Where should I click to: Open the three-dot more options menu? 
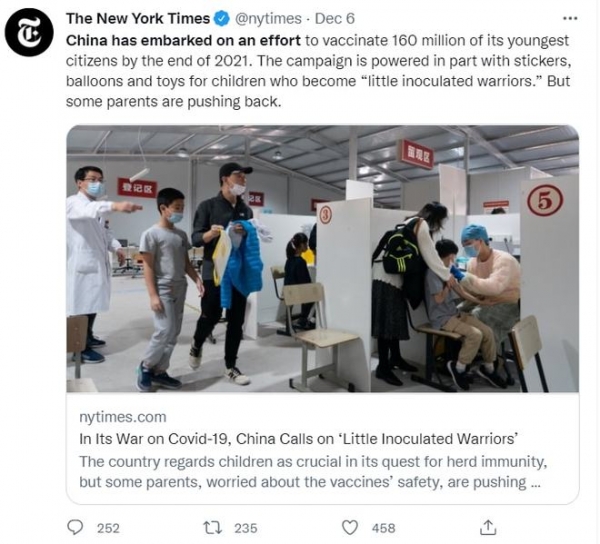[570, 18]
